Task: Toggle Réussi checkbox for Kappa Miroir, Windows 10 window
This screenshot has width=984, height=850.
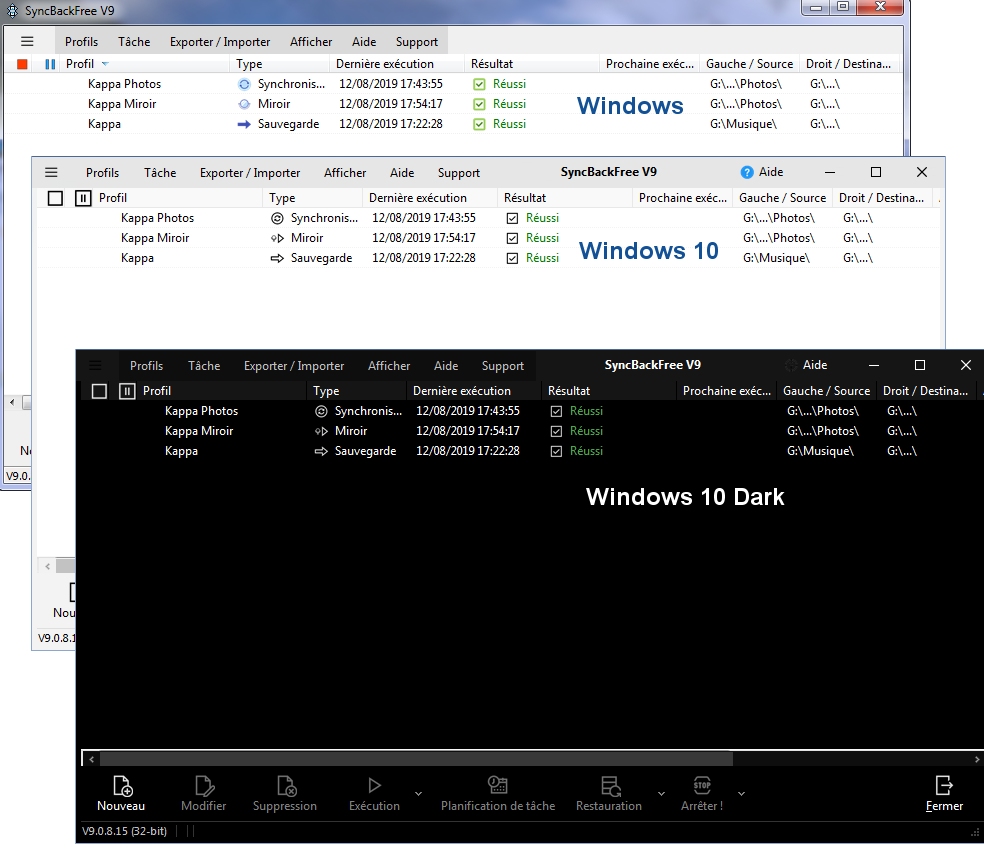Action: (512, 239)
